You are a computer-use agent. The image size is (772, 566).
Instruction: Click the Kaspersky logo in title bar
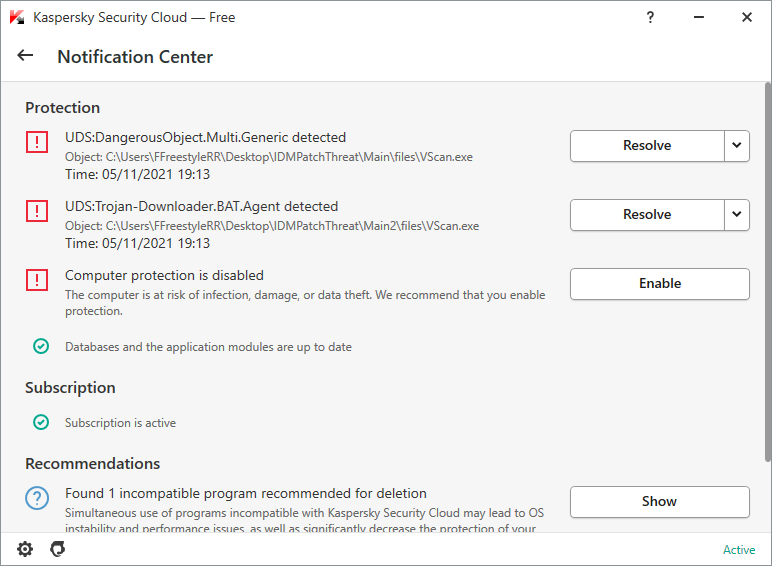(17, 17)
